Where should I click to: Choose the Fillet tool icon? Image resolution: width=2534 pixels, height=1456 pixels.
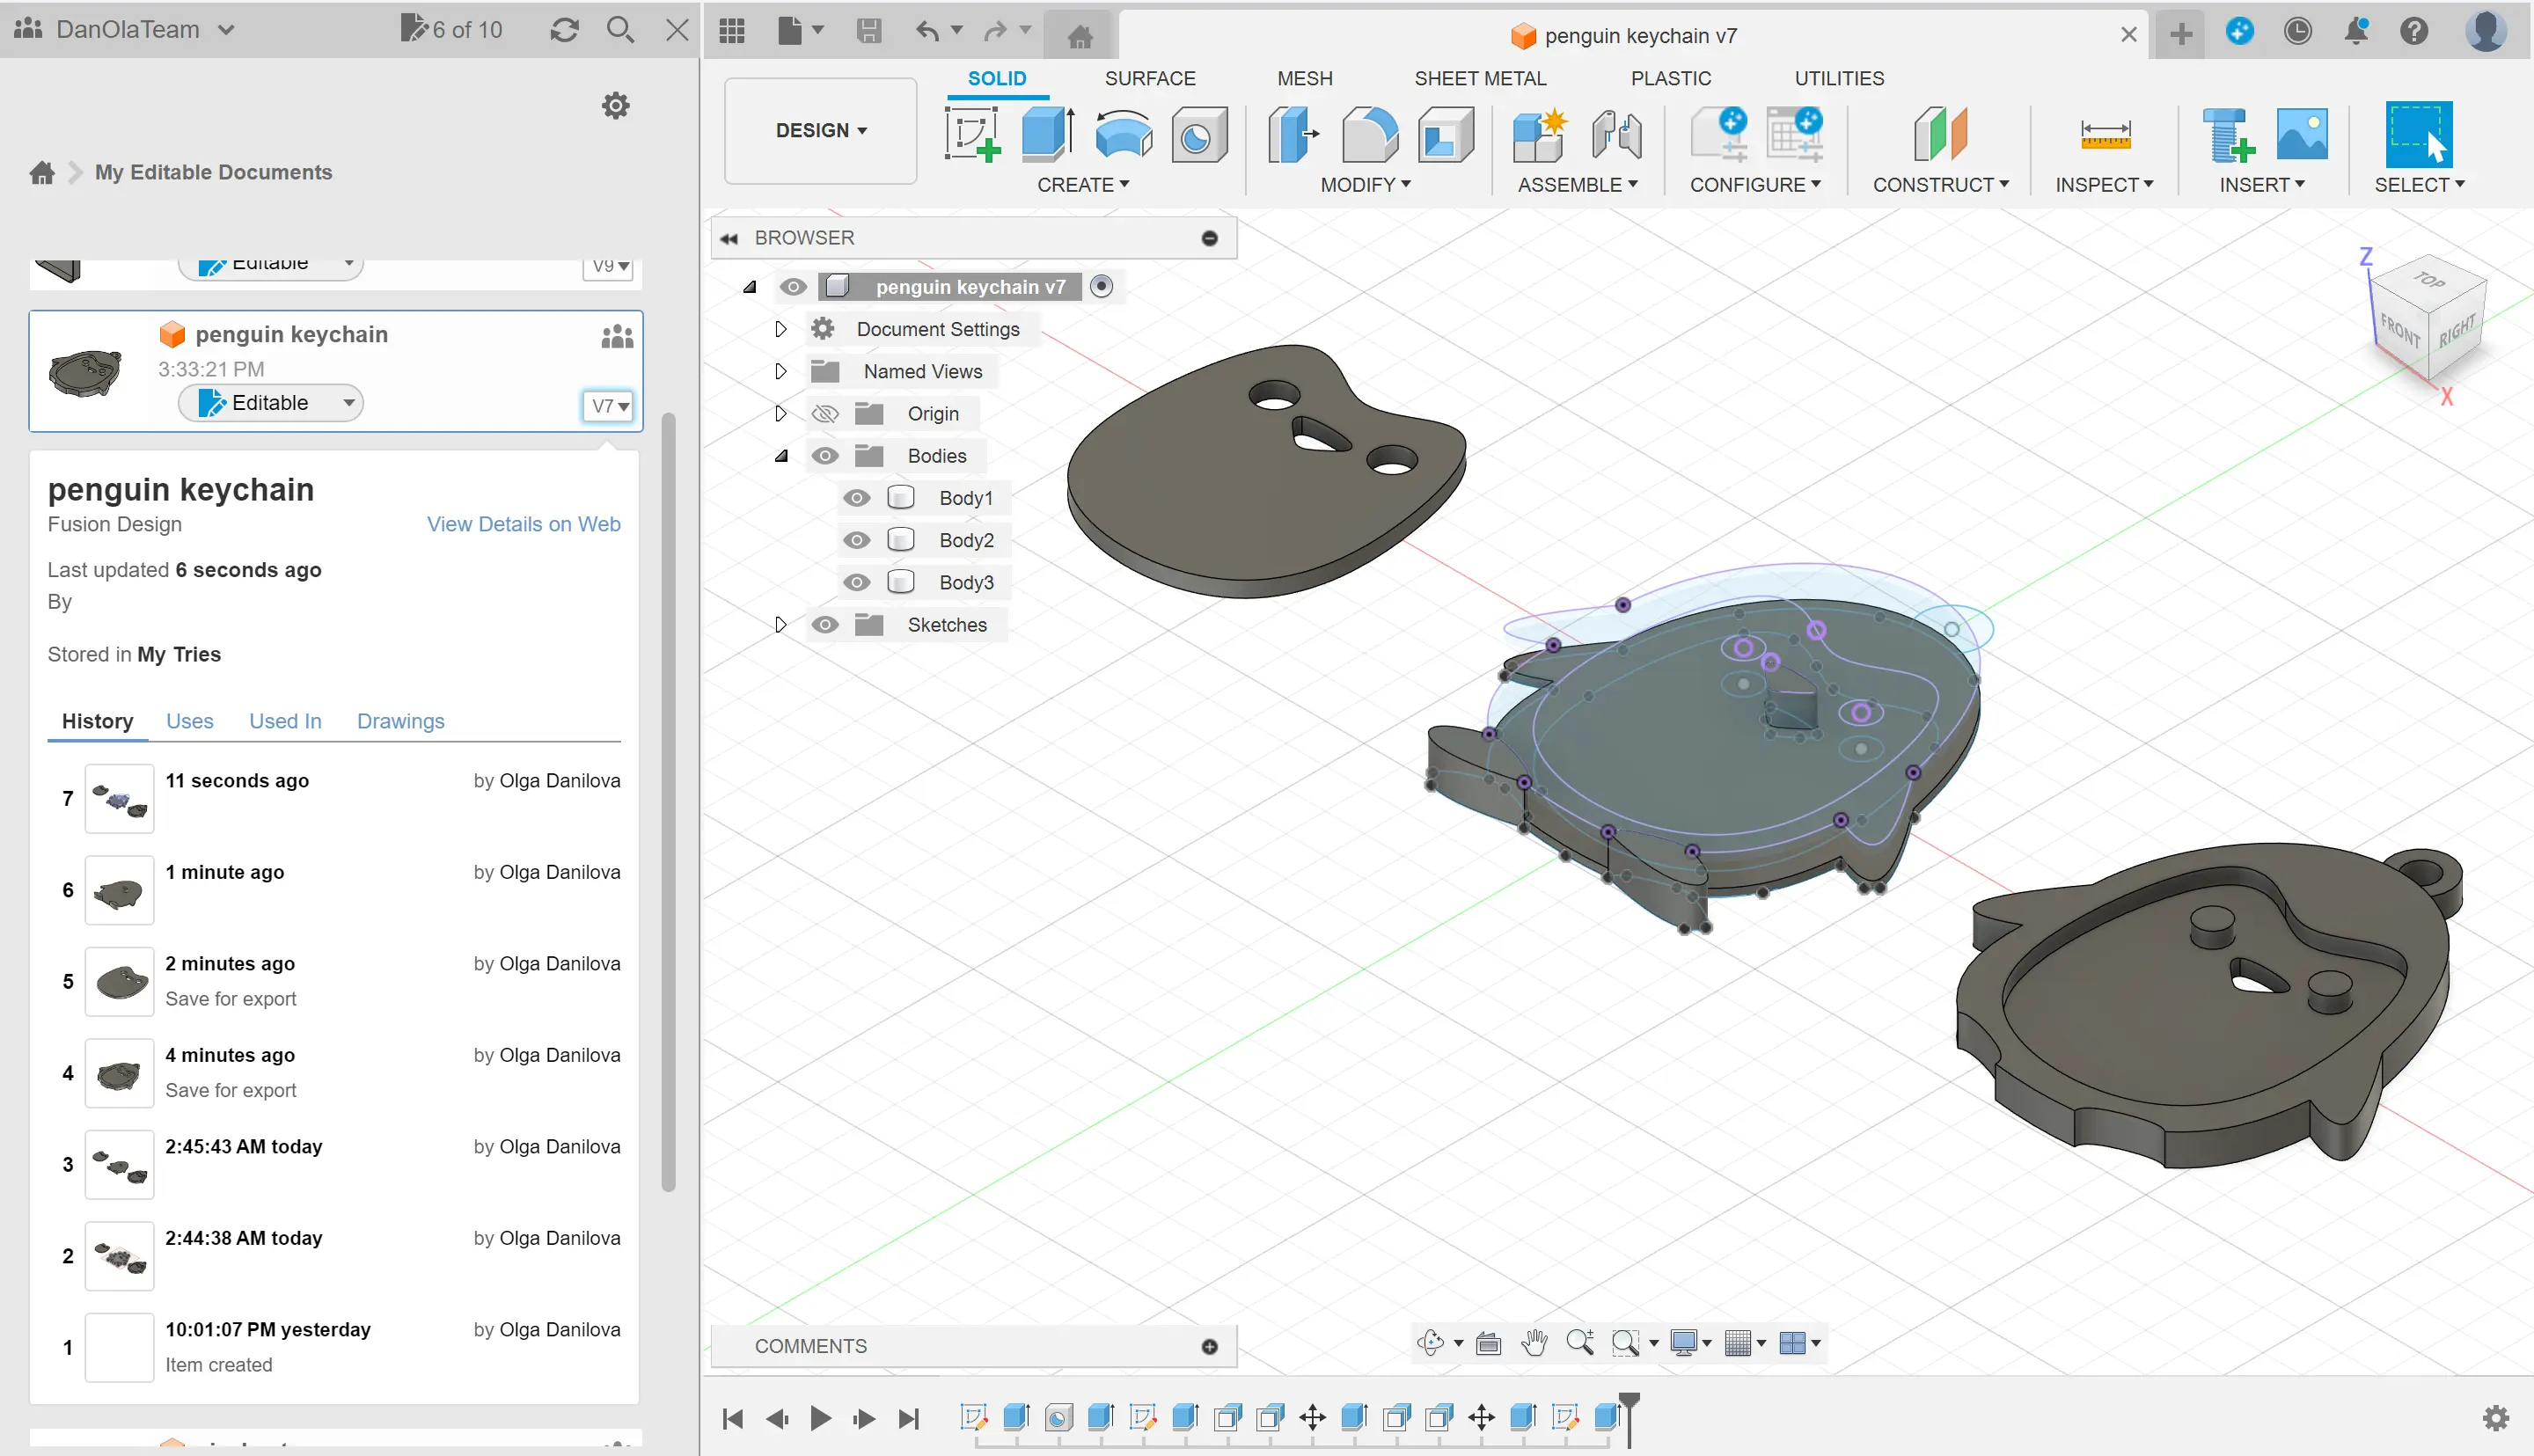point(1369,134)
